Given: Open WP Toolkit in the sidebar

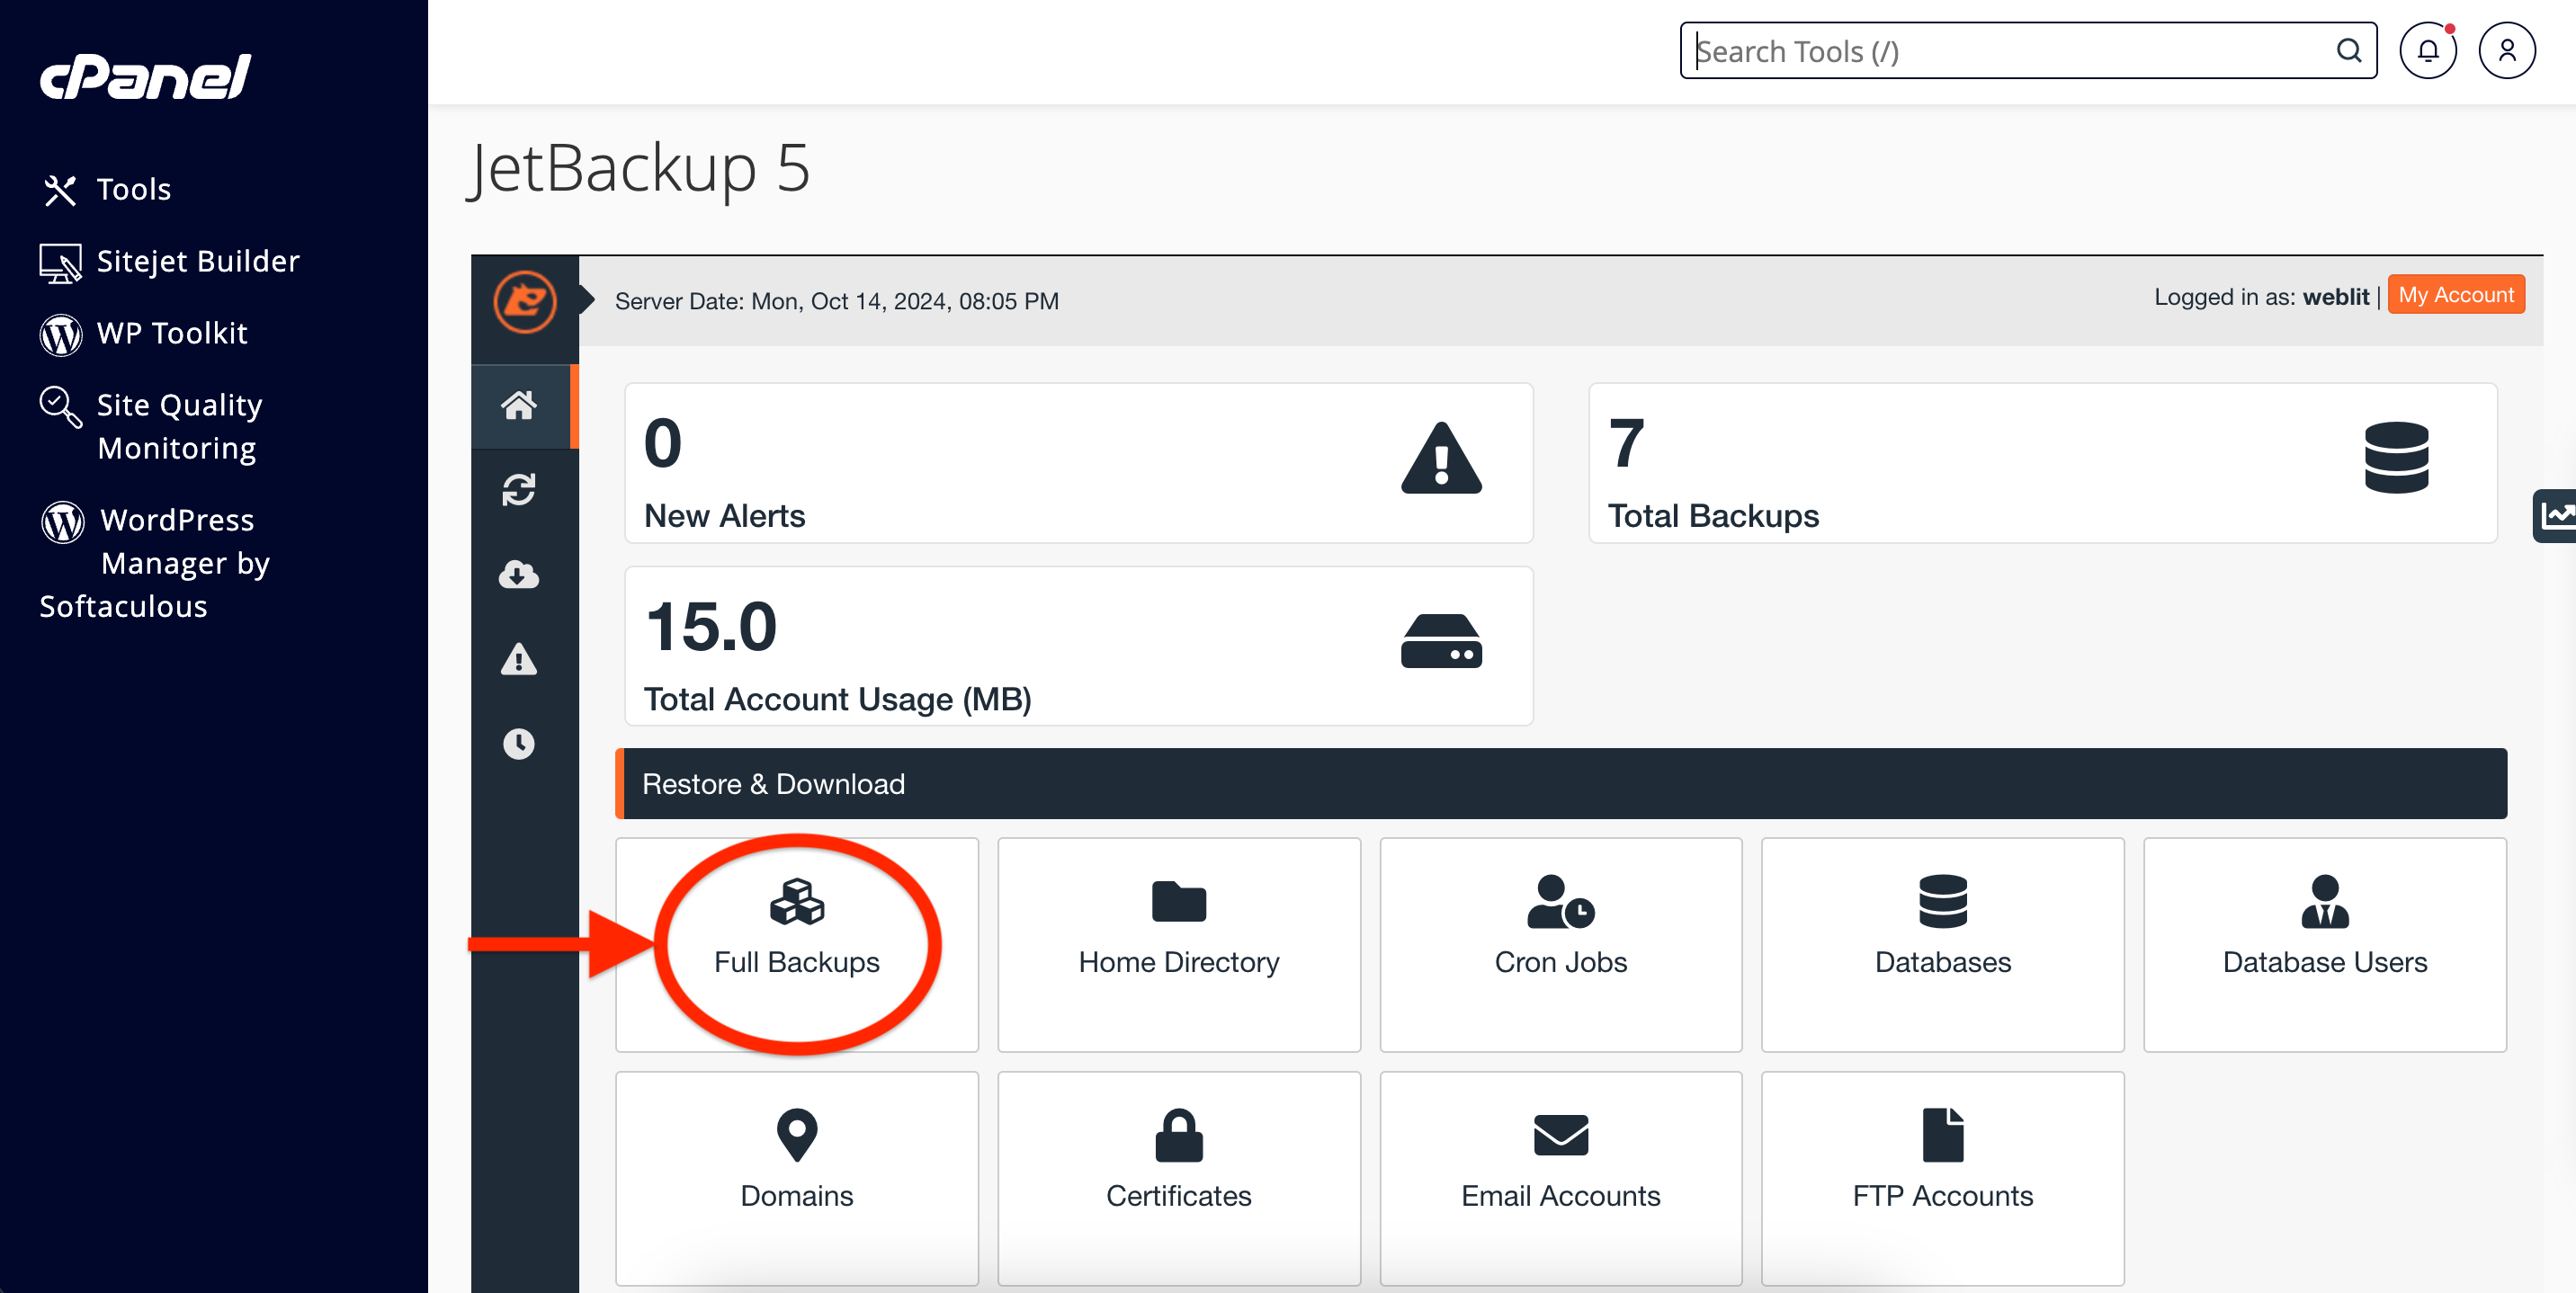Looking at the screenshot, I should tap(143, 333).
